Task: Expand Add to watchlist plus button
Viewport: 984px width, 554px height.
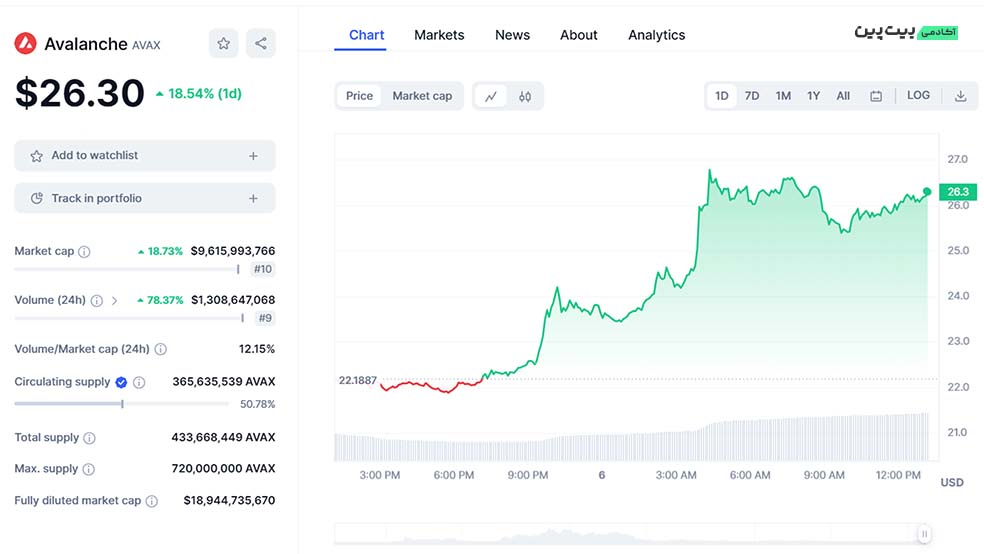Action: tap(253, 156)
